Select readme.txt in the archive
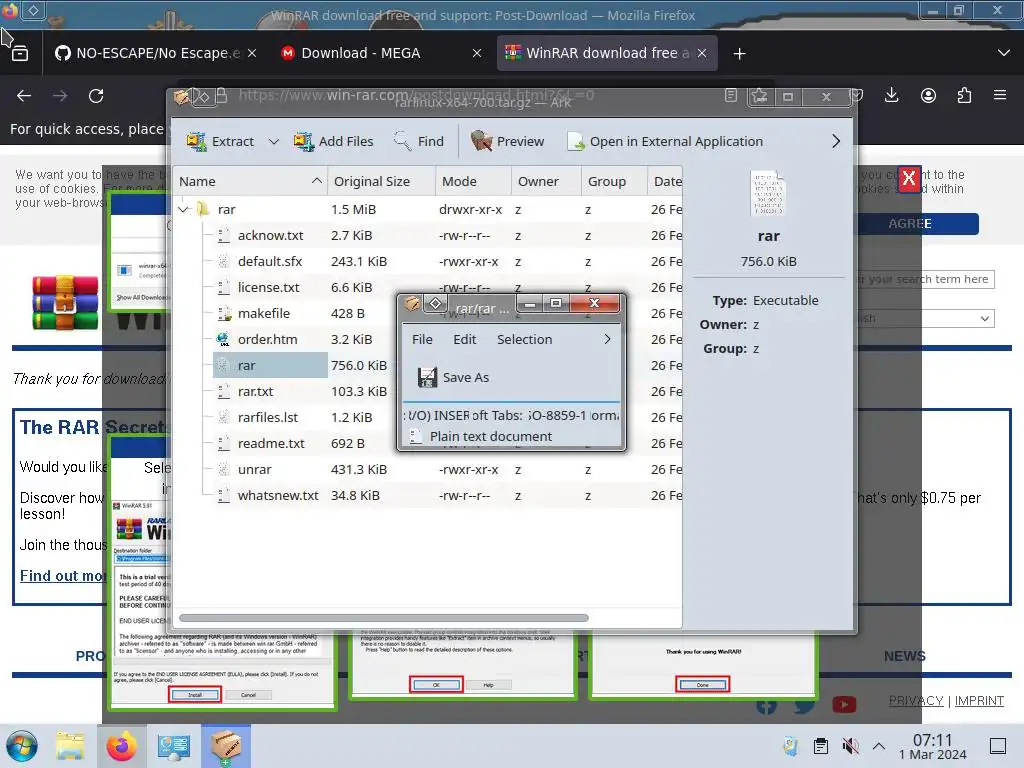The image size is (1024, 768). click(x=271, y=443)
